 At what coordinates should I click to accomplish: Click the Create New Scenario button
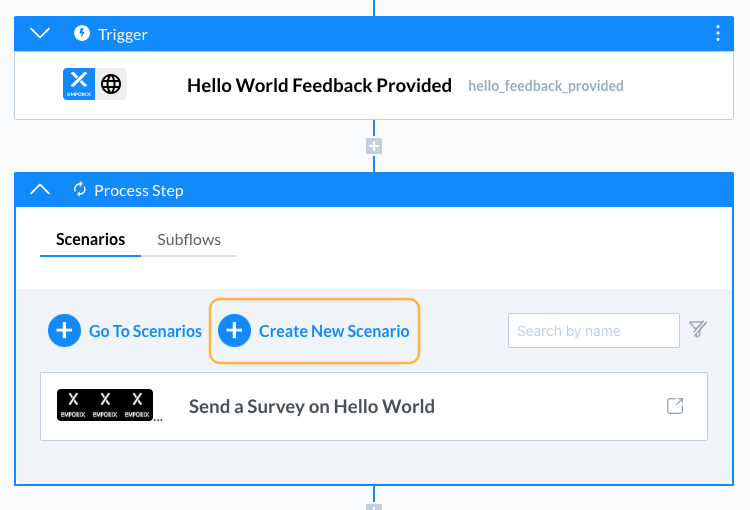314,331
